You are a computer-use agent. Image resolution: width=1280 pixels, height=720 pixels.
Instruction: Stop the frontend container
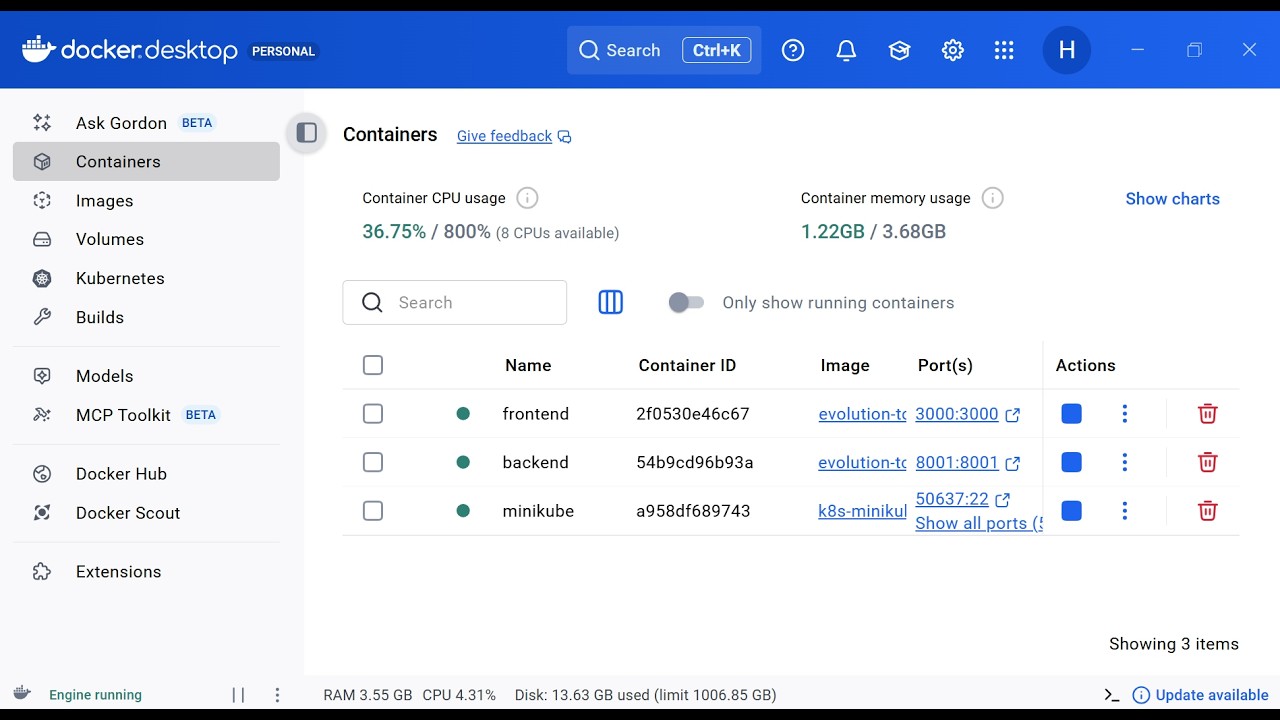[1071, 413]
